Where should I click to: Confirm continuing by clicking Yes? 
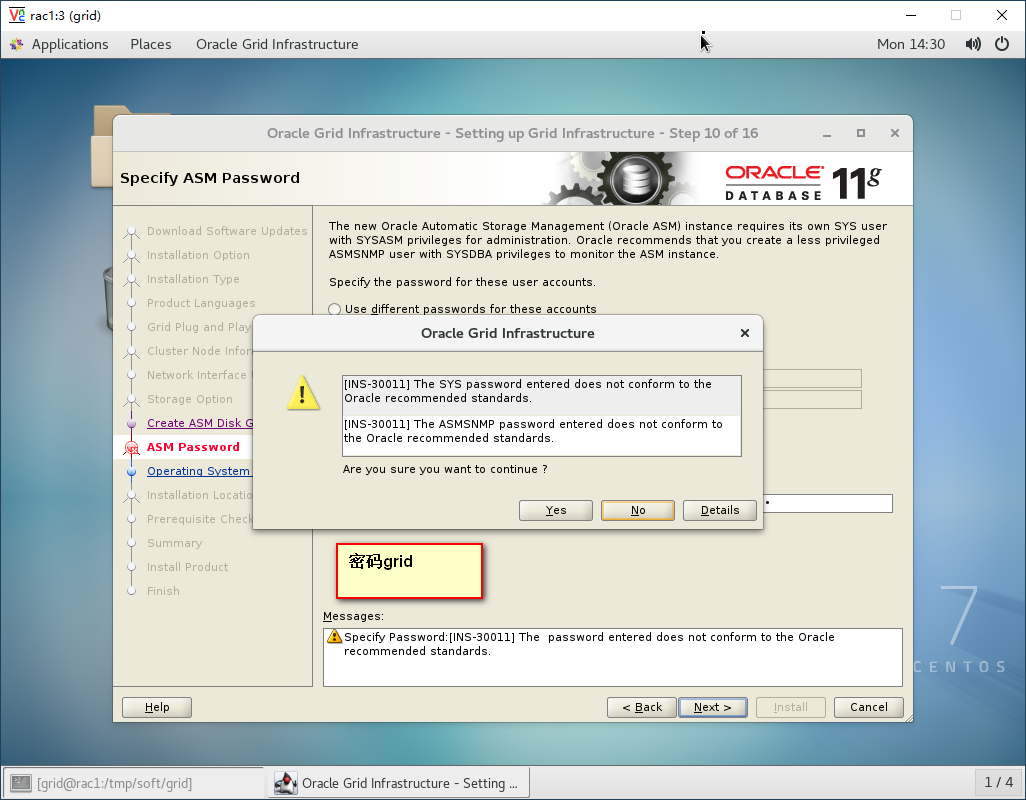click(x=556, y=510)
